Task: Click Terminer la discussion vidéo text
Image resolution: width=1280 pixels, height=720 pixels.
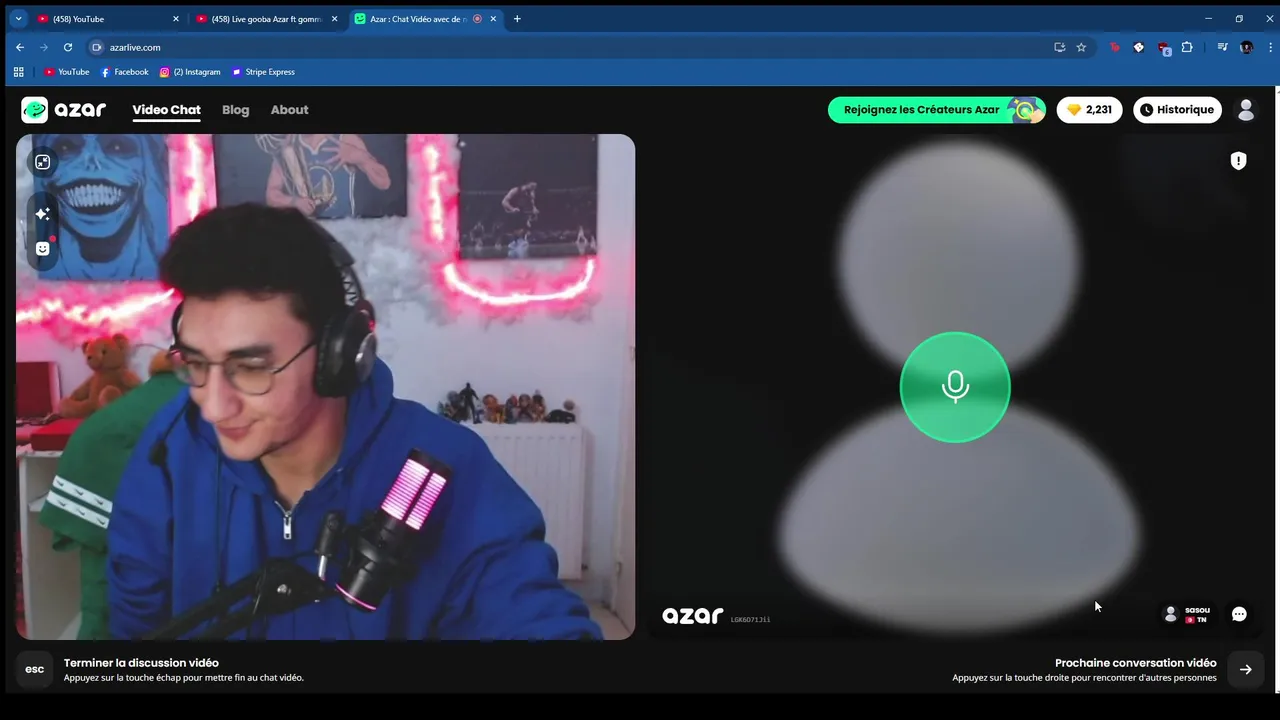Action: coord(141,663)
